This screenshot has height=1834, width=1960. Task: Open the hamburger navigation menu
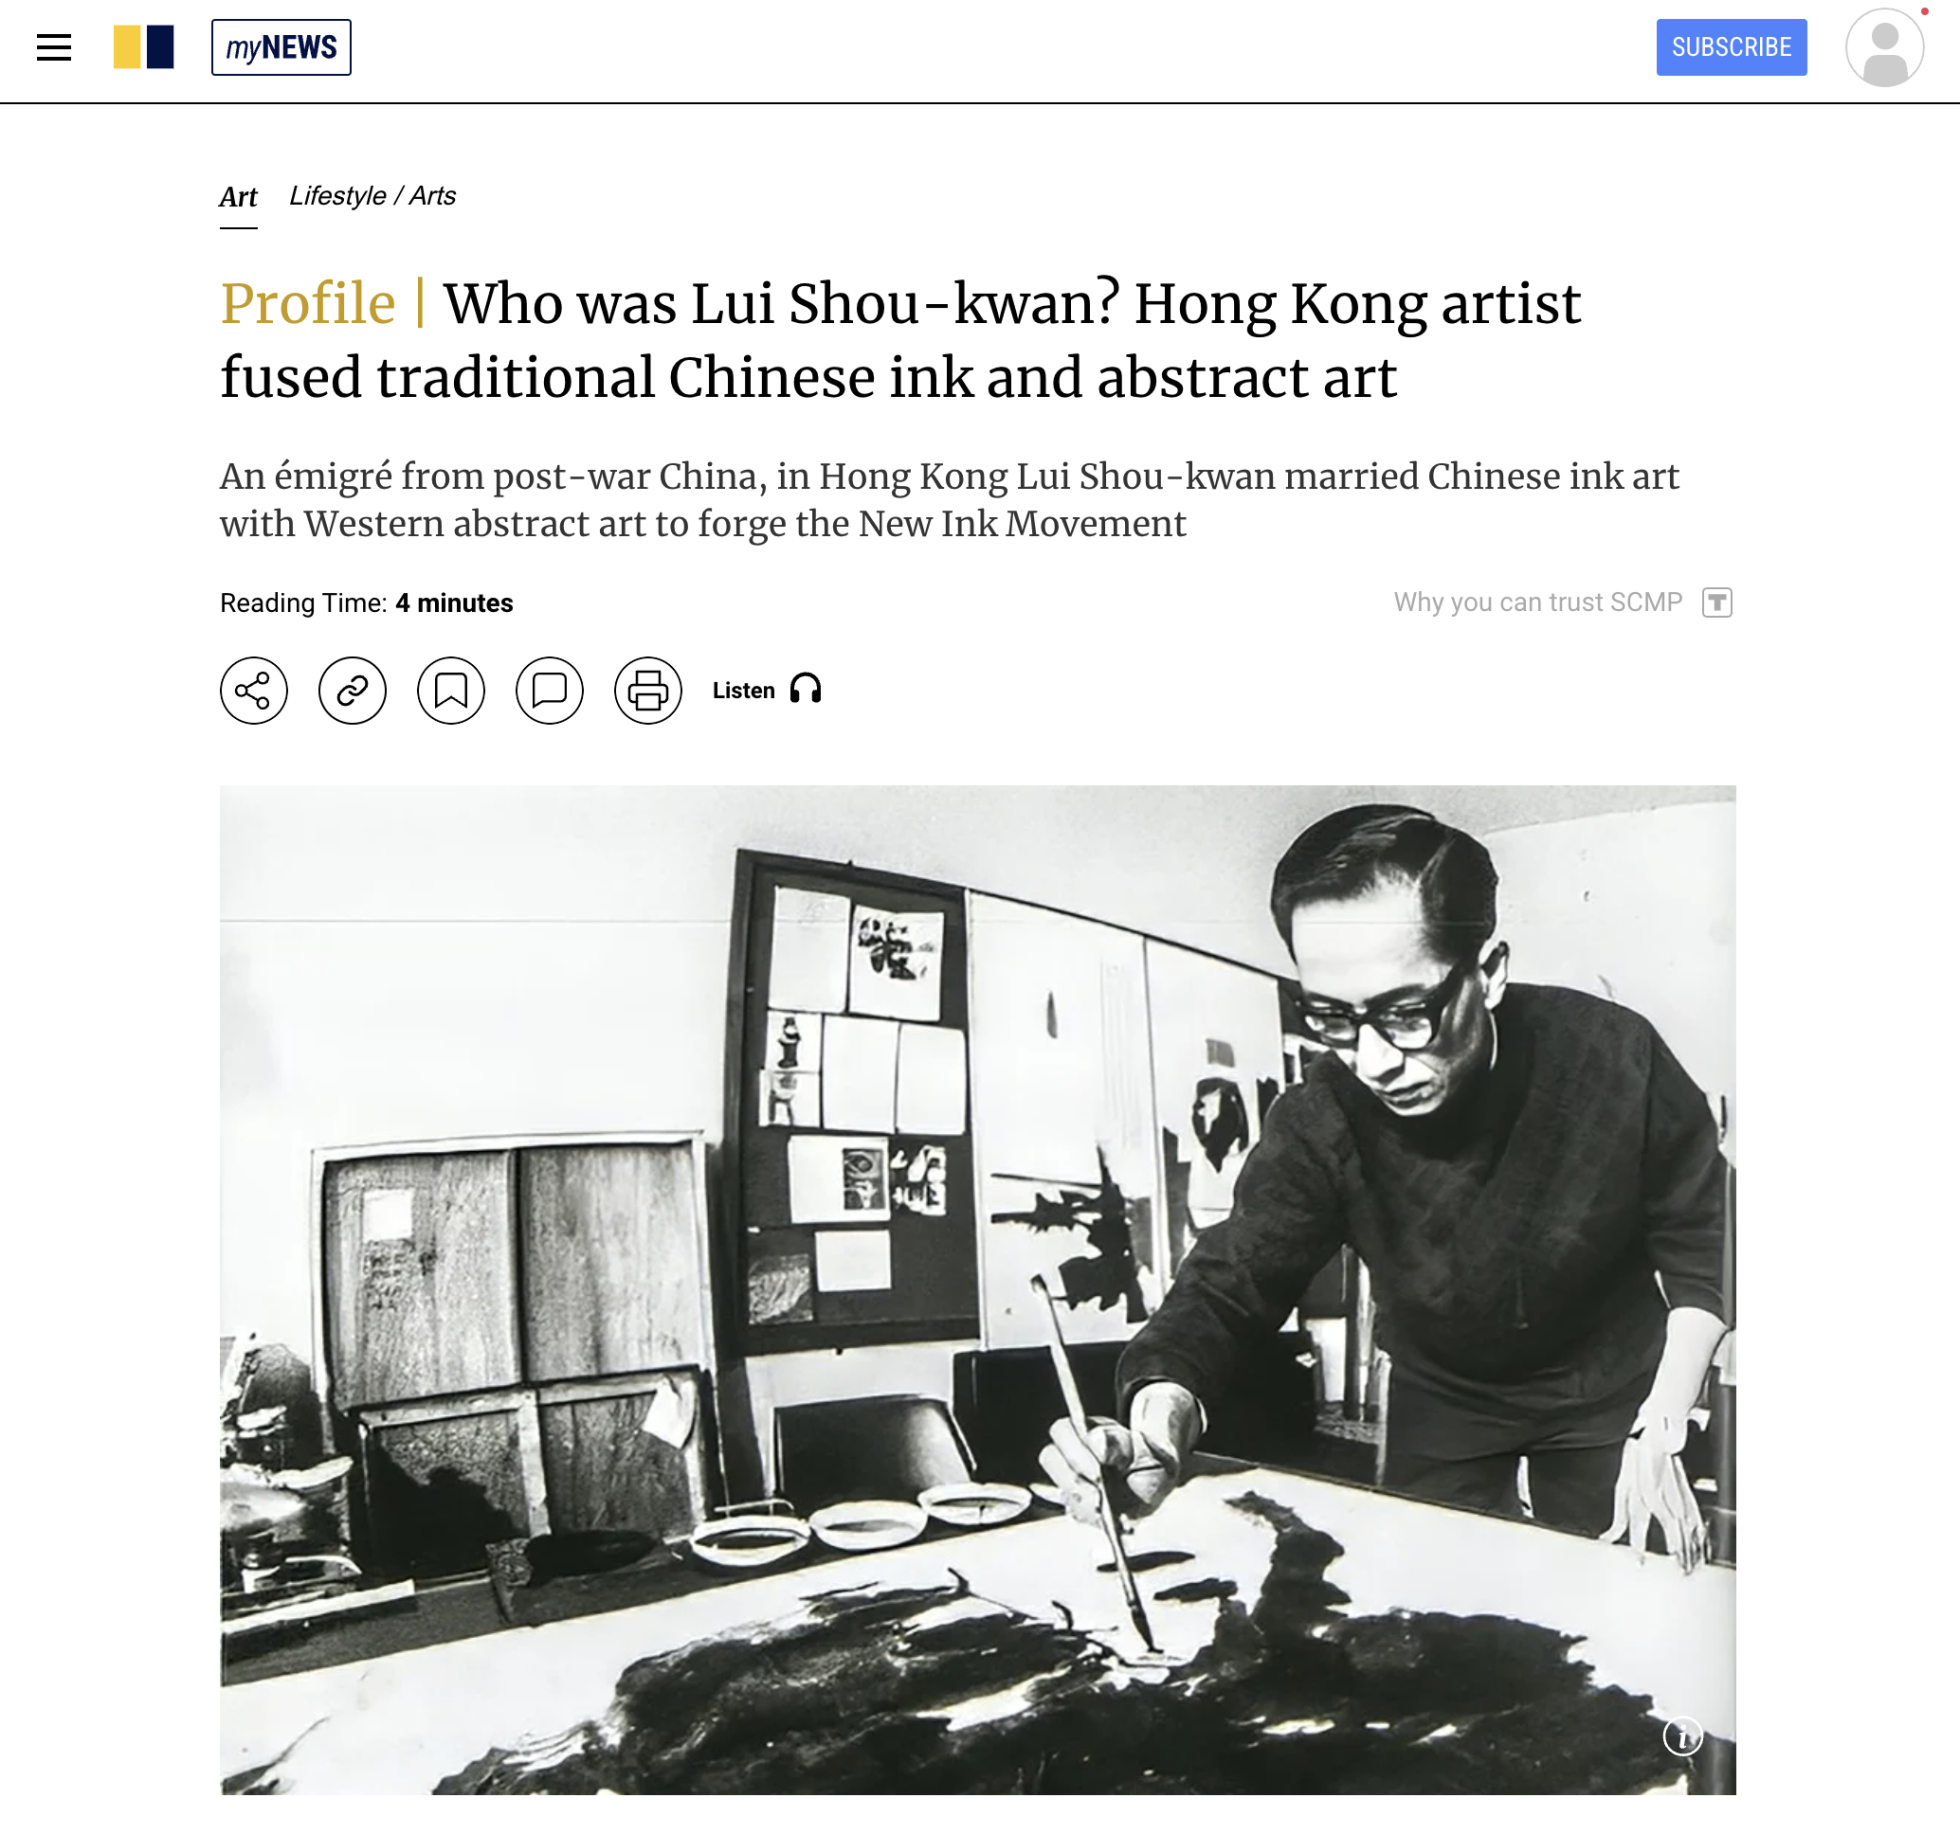point(54,47)
